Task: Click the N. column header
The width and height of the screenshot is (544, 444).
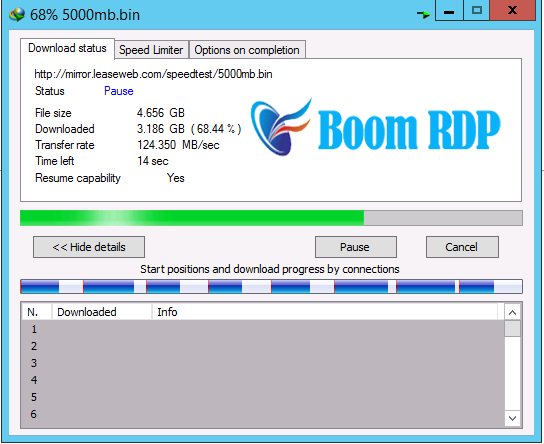Action: (37, 312)
